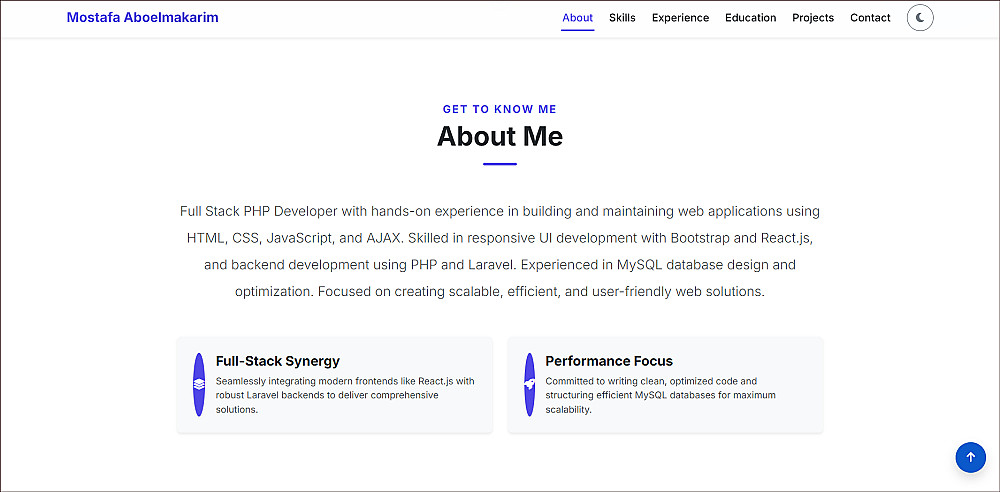Image resolution: width=1000 pixels, height=492 pixels.
Task: Click the Full Stack PHP Developer paragraph
Action: coord(500,252)
